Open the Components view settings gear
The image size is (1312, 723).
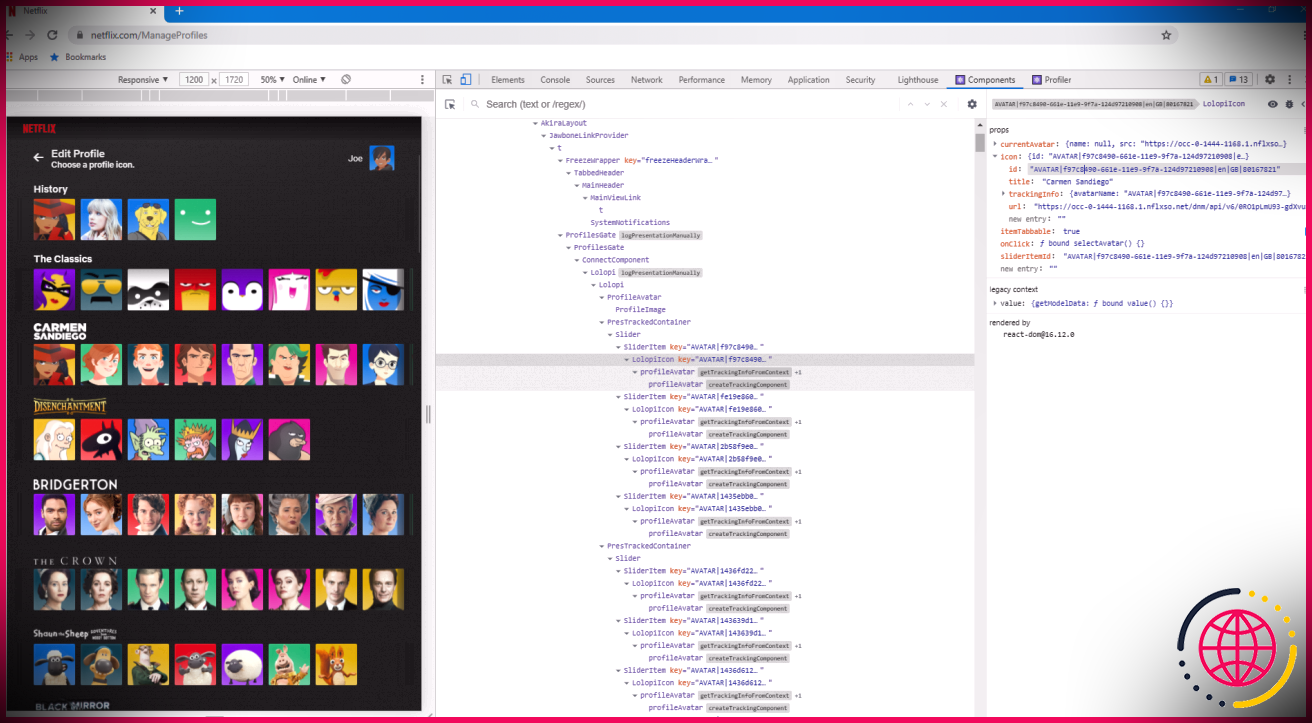point(971,104)
